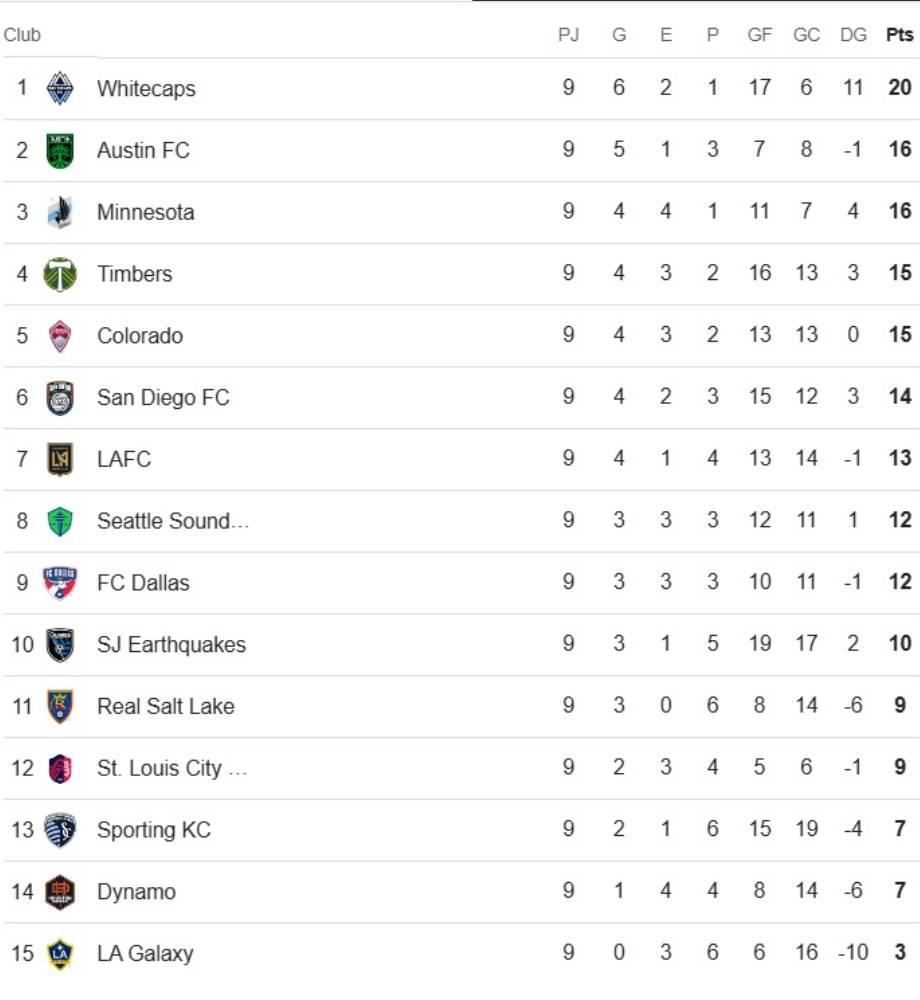920x1000 pixels.
Task: Select the Minnesota team logo
Action: click(x=60, y=212)
